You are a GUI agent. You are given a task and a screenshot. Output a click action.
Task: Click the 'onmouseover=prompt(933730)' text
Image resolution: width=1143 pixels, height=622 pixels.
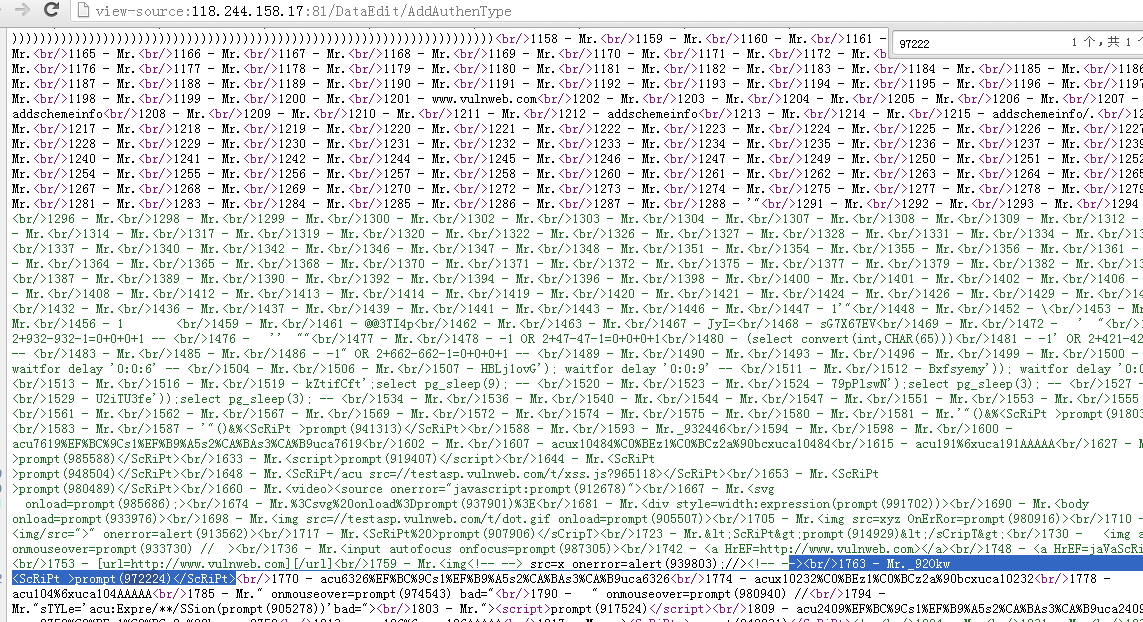(x=102, y=549)
